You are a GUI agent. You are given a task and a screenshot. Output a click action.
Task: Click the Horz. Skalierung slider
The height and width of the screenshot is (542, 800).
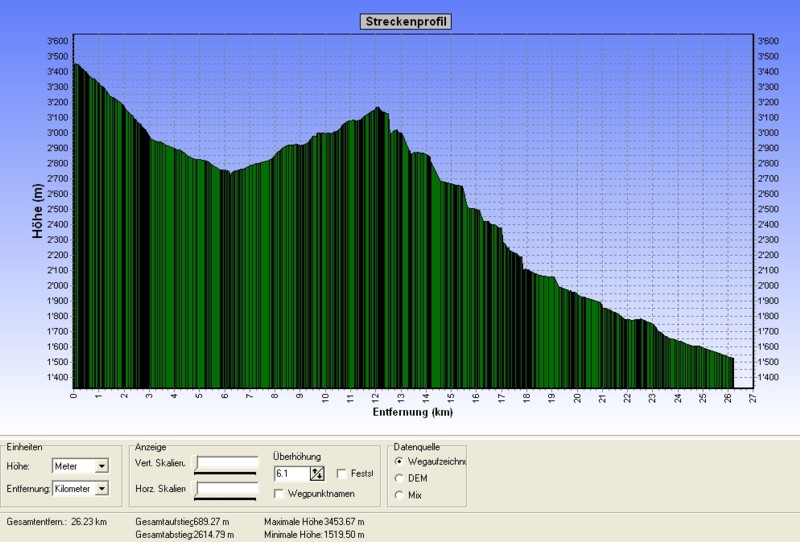[x=226, y=488]
